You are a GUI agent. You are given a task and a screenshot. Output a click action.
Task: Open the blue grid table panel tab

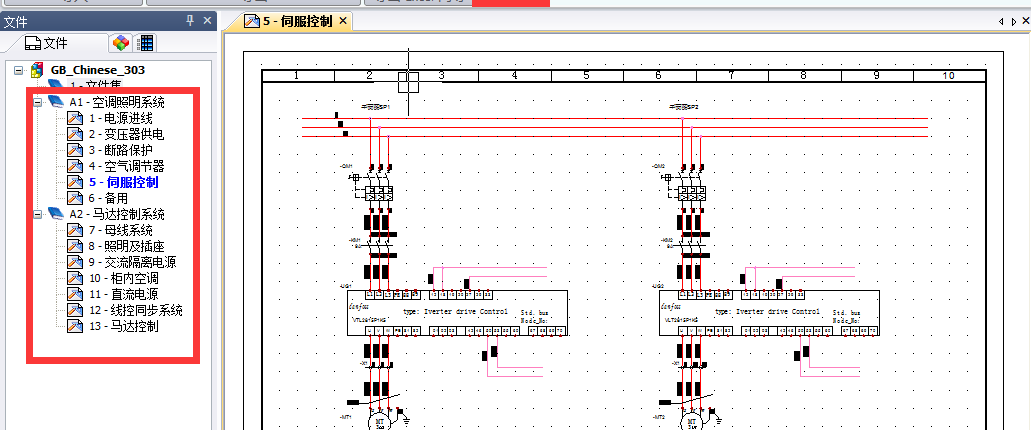tap(145, 43)
